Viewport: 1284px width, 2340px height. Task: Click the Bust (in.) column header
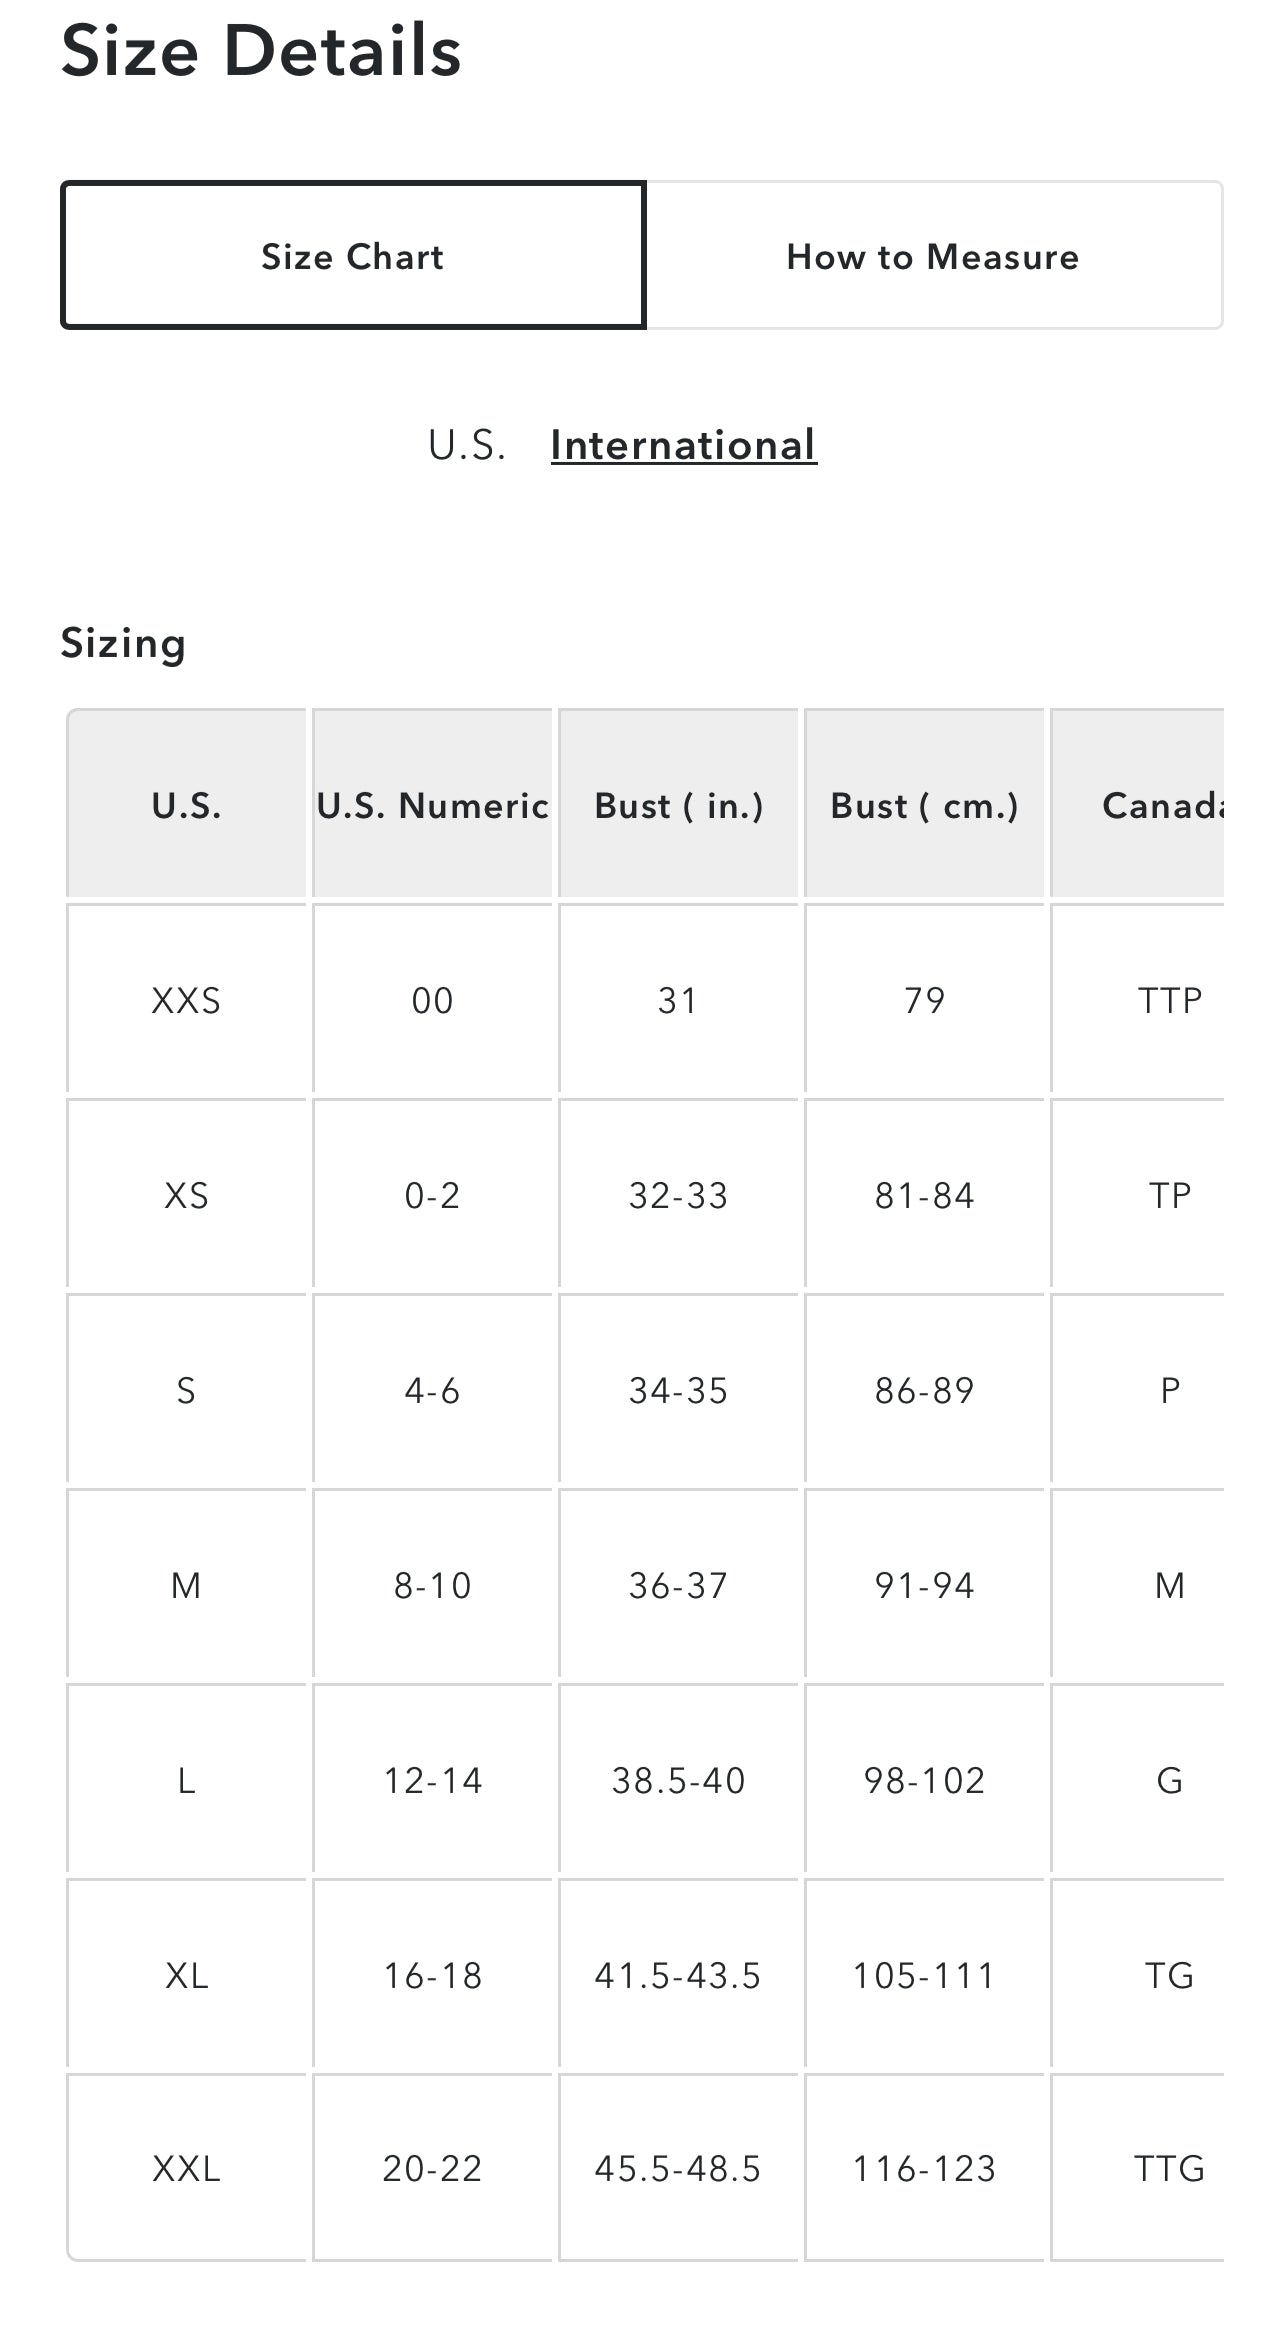point(678,805)
